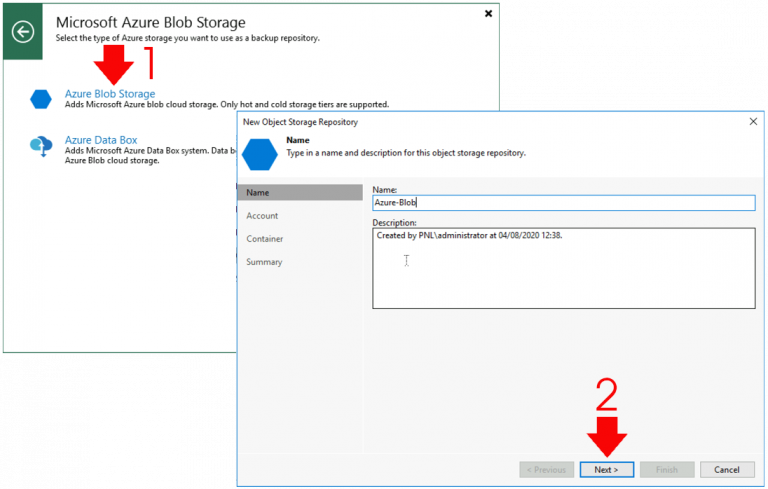
Task: Select the Account step in the wizard sidebar
Action: [262, 216]
